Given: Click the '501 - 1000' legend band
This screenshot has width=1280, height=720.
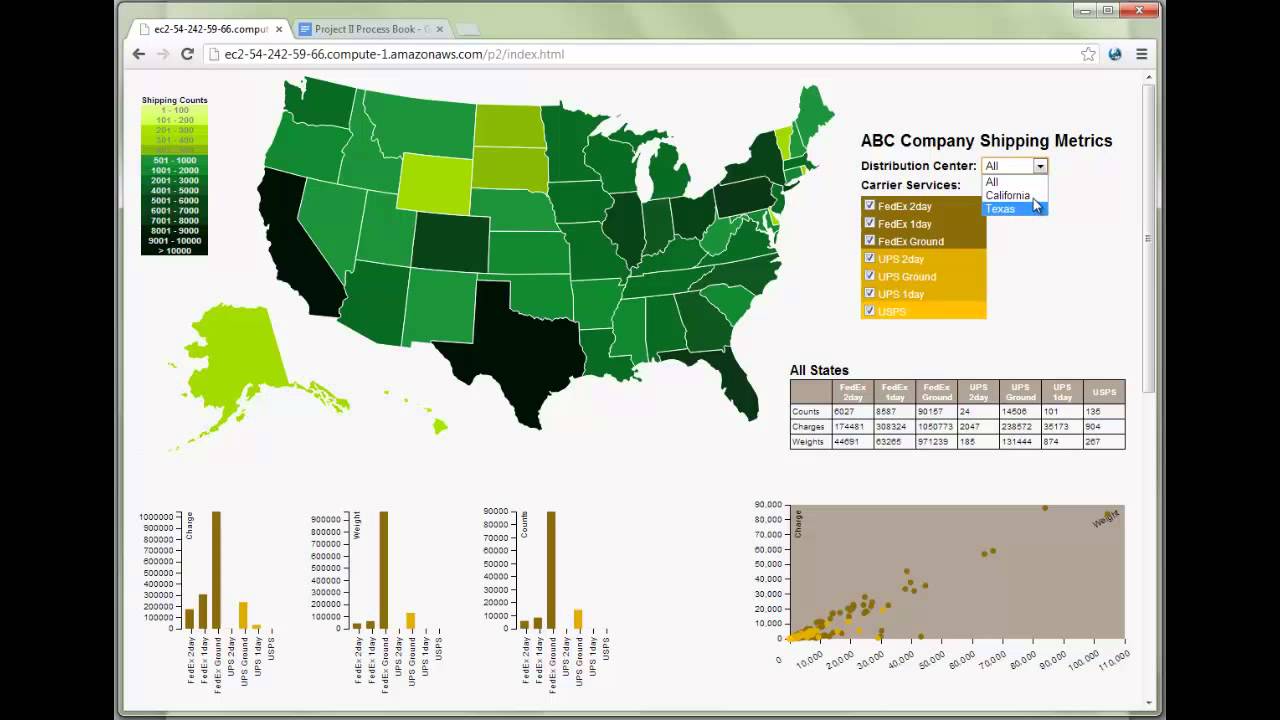Looking at the screenshot, I should [174, 160].
